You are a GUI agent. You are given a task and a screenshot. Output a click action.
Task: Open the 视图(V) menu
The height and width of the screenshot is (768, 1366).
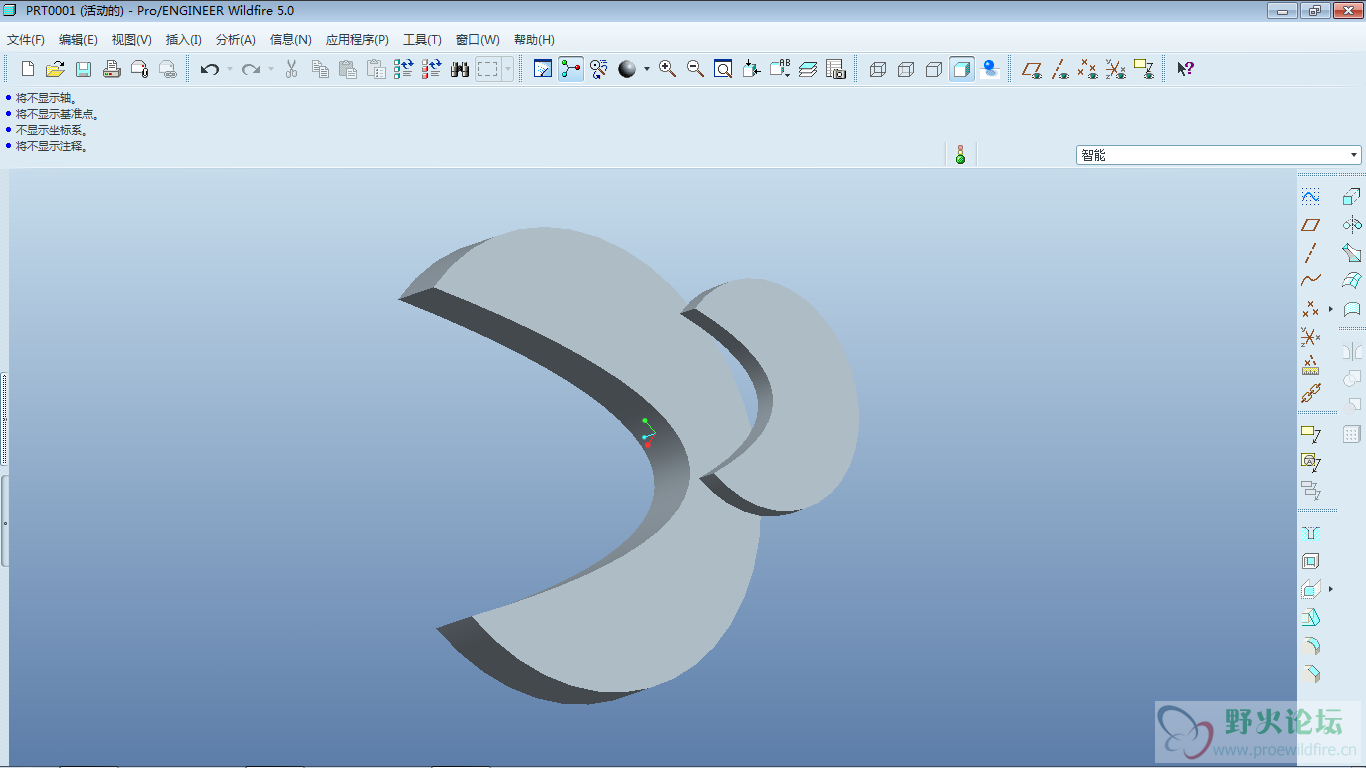(x=132, y=40)
